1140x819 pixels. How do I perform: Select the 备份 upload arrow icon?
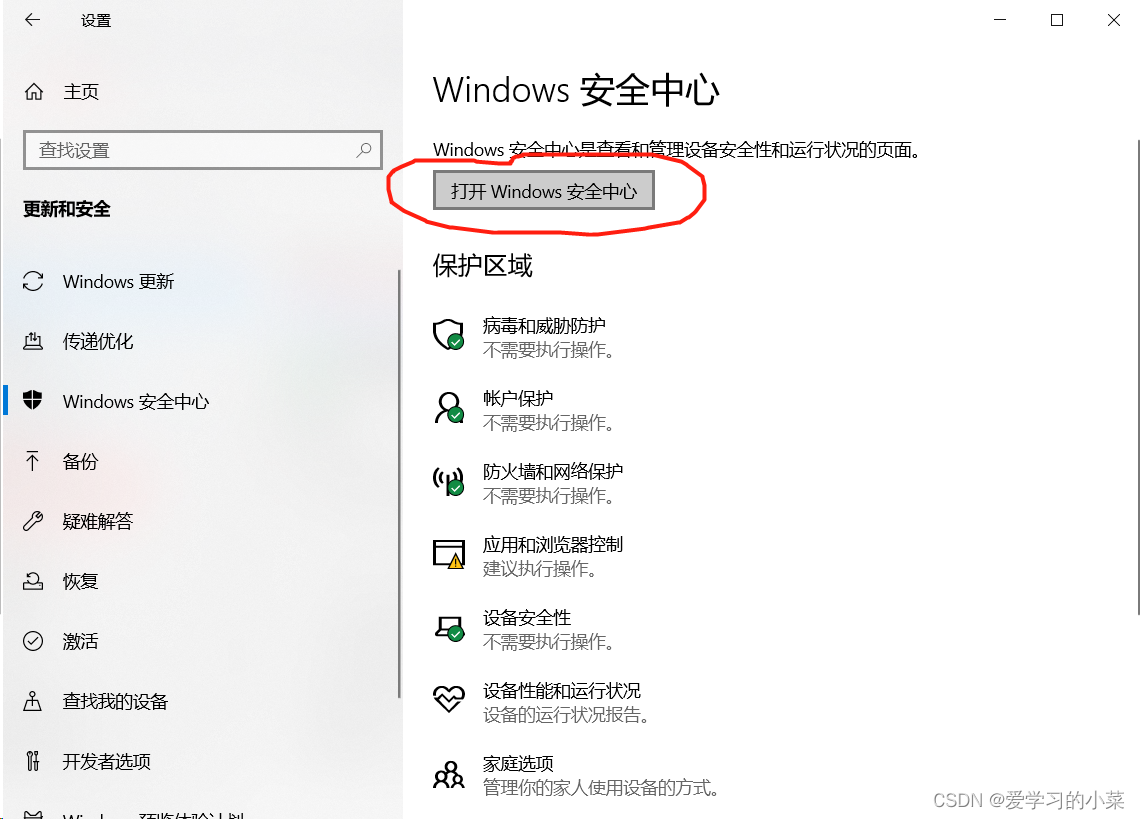pos(33,461)
